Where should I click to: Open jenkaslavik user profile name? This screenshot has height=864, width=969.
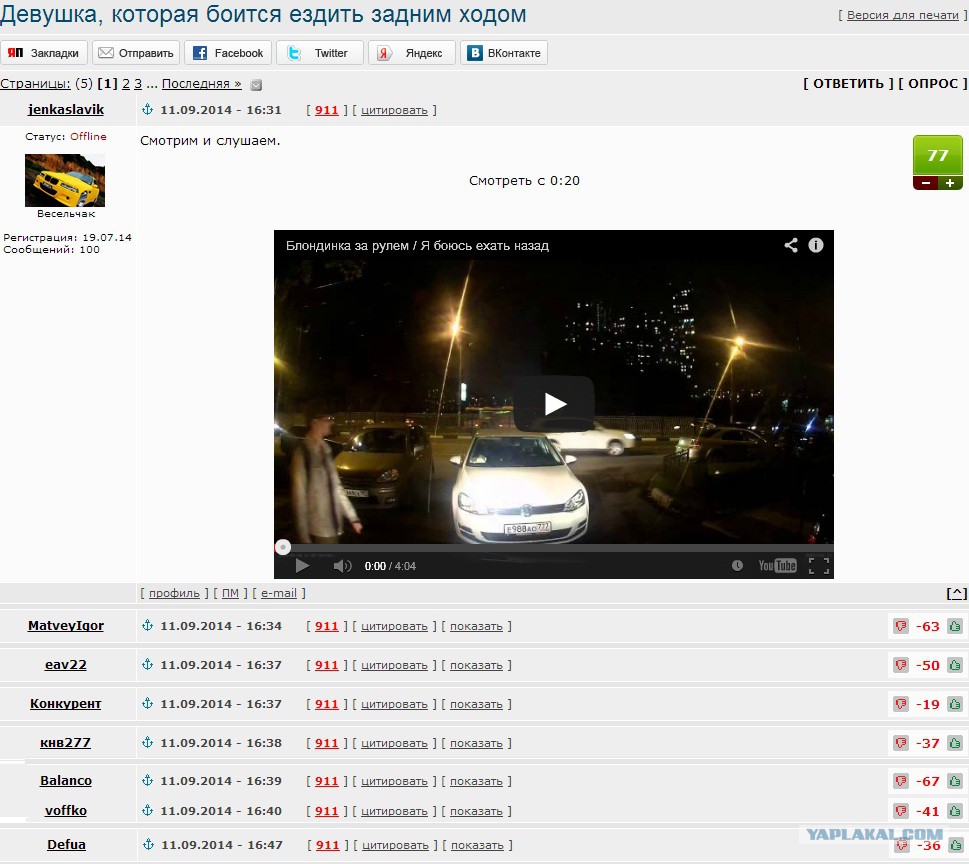pyautogui.click(x=66, y=109)
